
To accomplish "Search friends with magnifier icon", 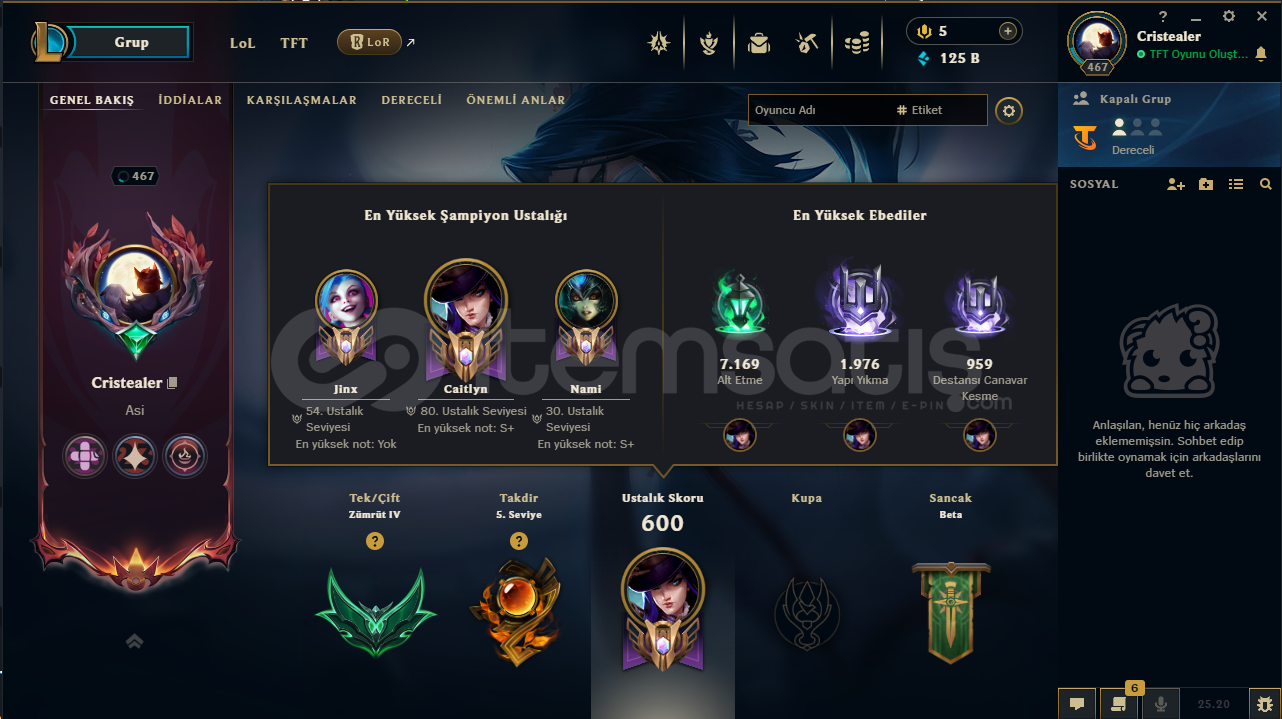I will [x=1266, y=184].
